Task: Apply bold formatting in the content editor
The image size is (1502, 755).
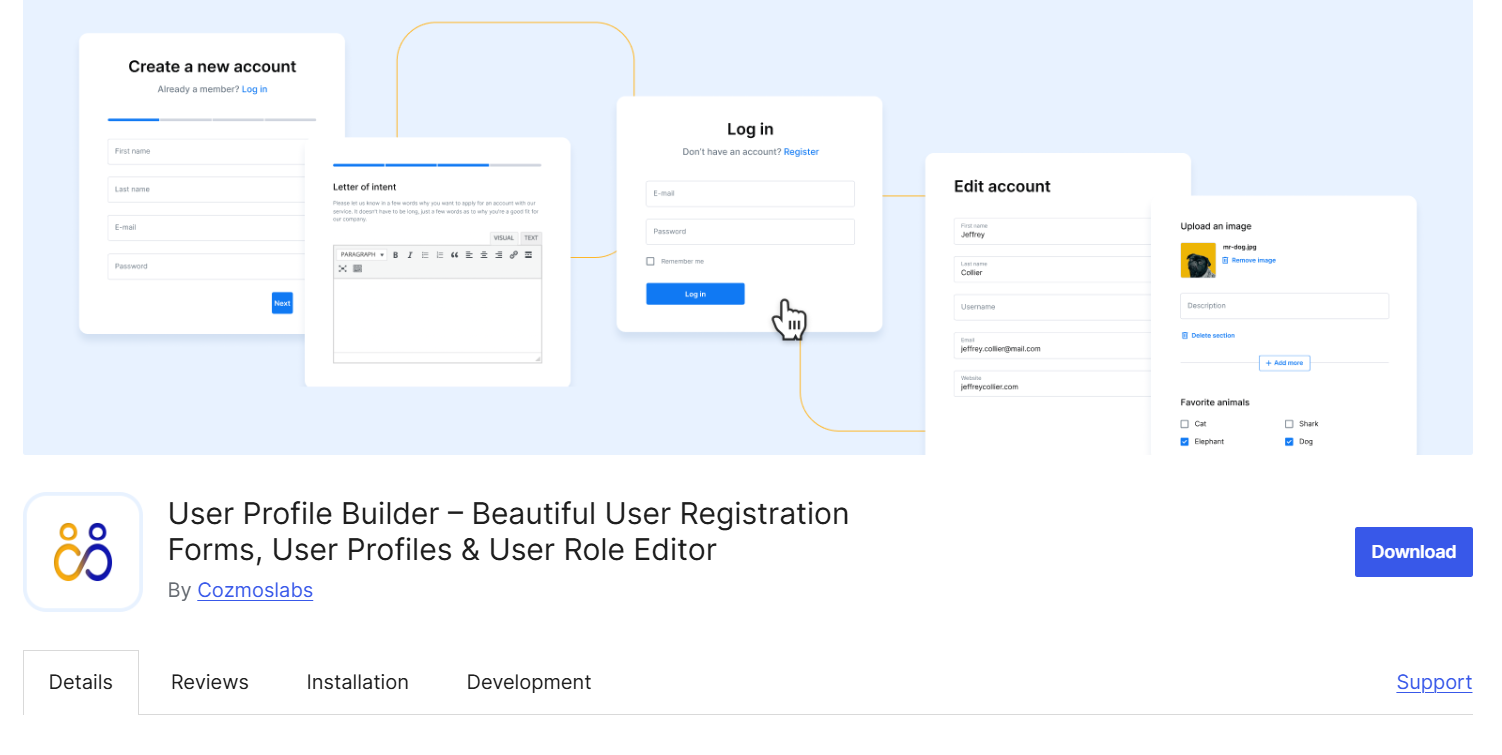Action: click(396, 255)
